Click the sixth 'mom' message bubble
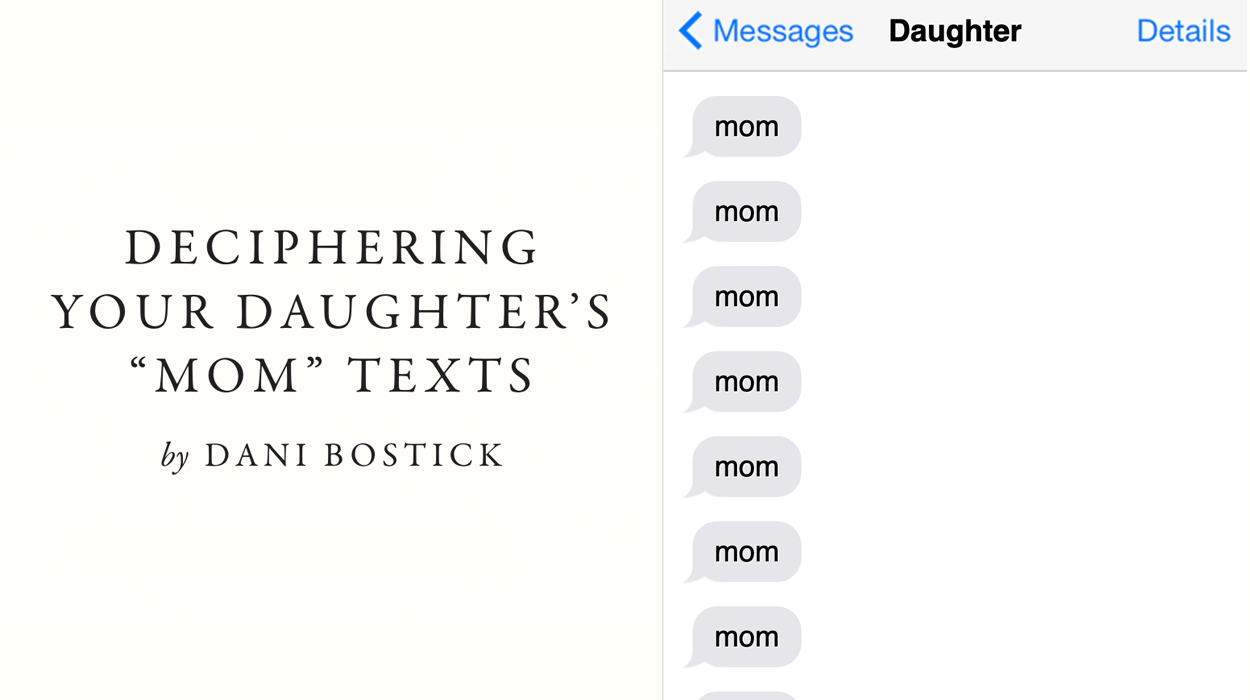The width and height of the screenshot is (1250, 700). coord(744,552)
